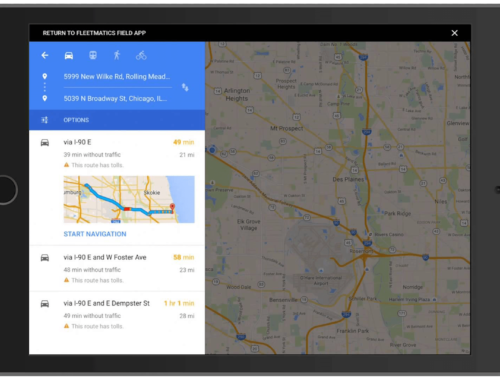Image resolution: width=500 pixels, height=380 pixels.
Task: Click the toll warning icon under 49 min without traffic
Action: point(66,326)
